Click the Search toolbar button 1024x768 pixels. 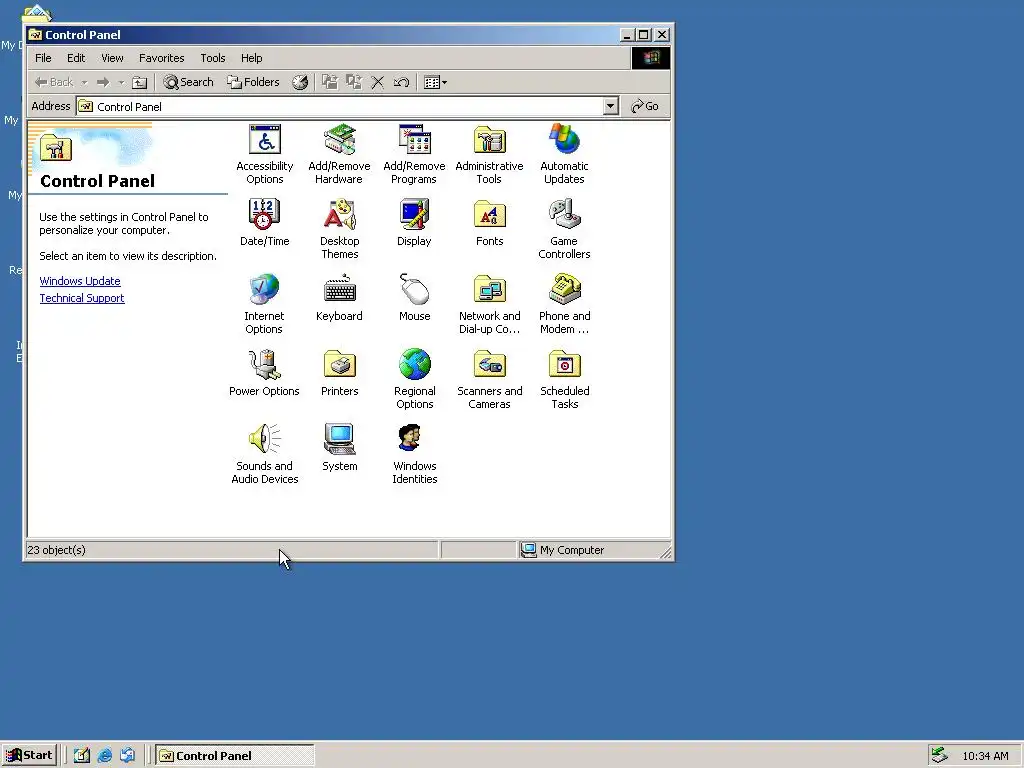click(189, 82)
